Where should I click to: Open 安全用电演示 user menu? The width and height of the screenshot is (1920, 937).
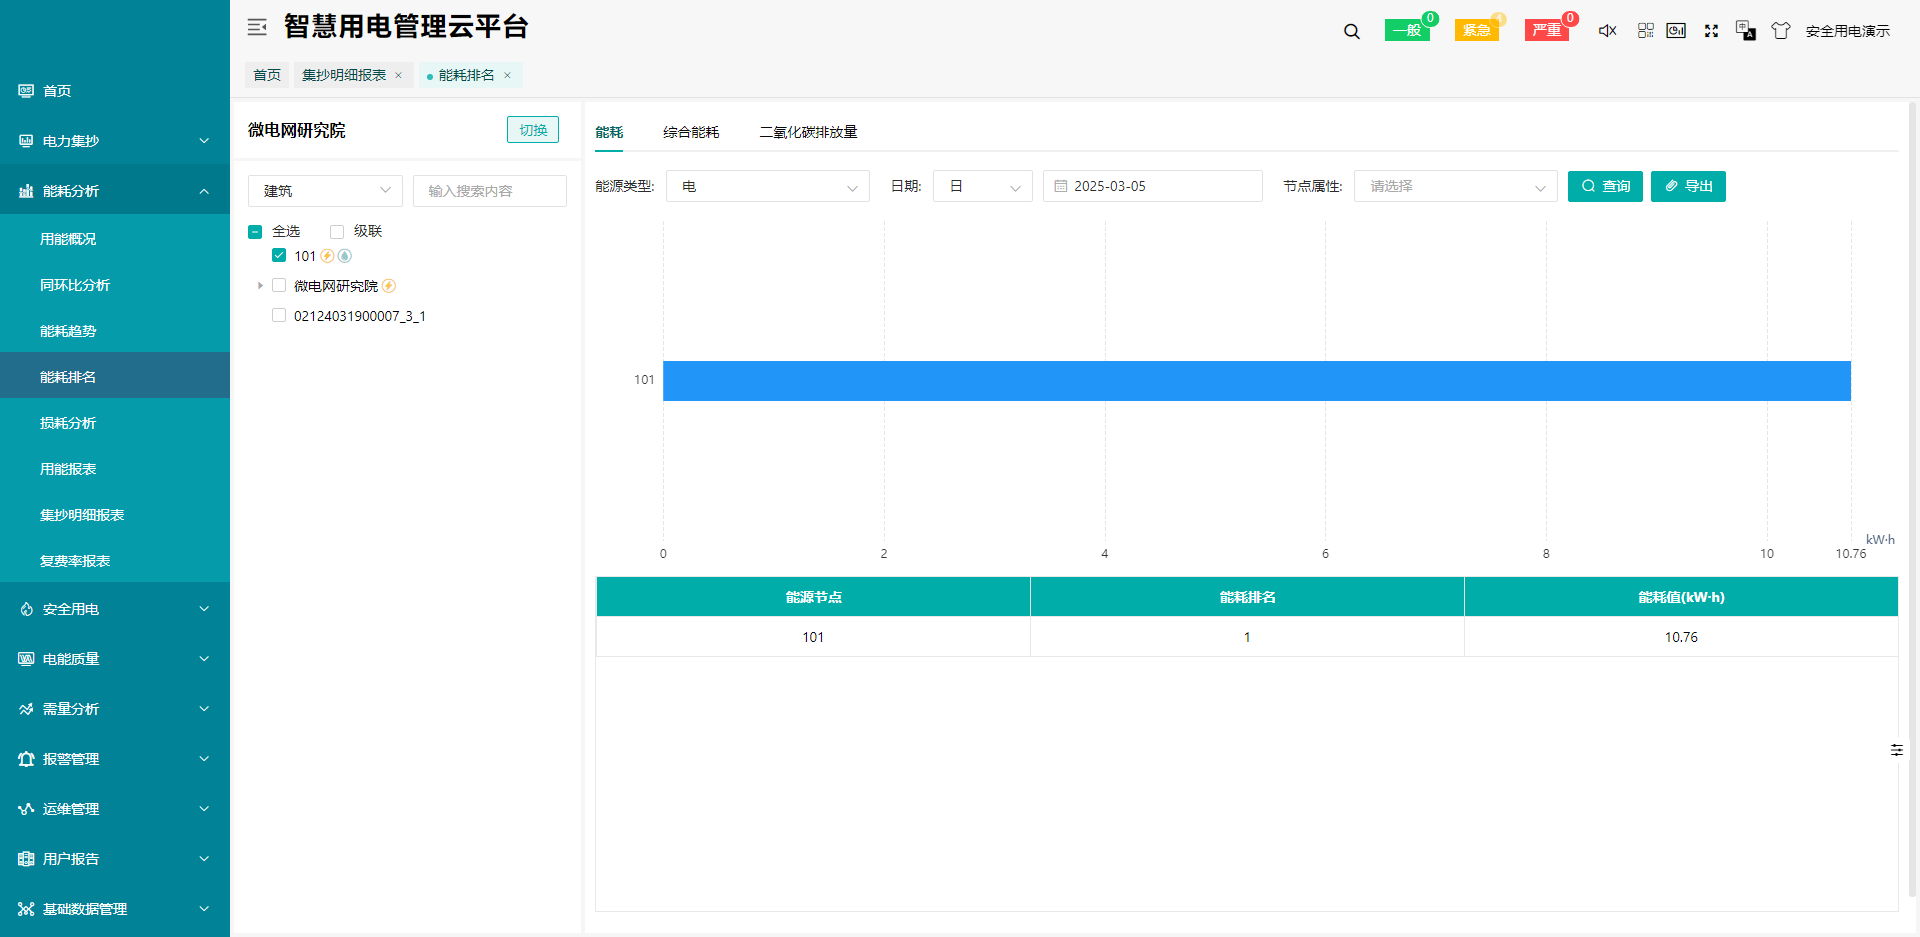pyautogui.click(x=1847, y=31)
